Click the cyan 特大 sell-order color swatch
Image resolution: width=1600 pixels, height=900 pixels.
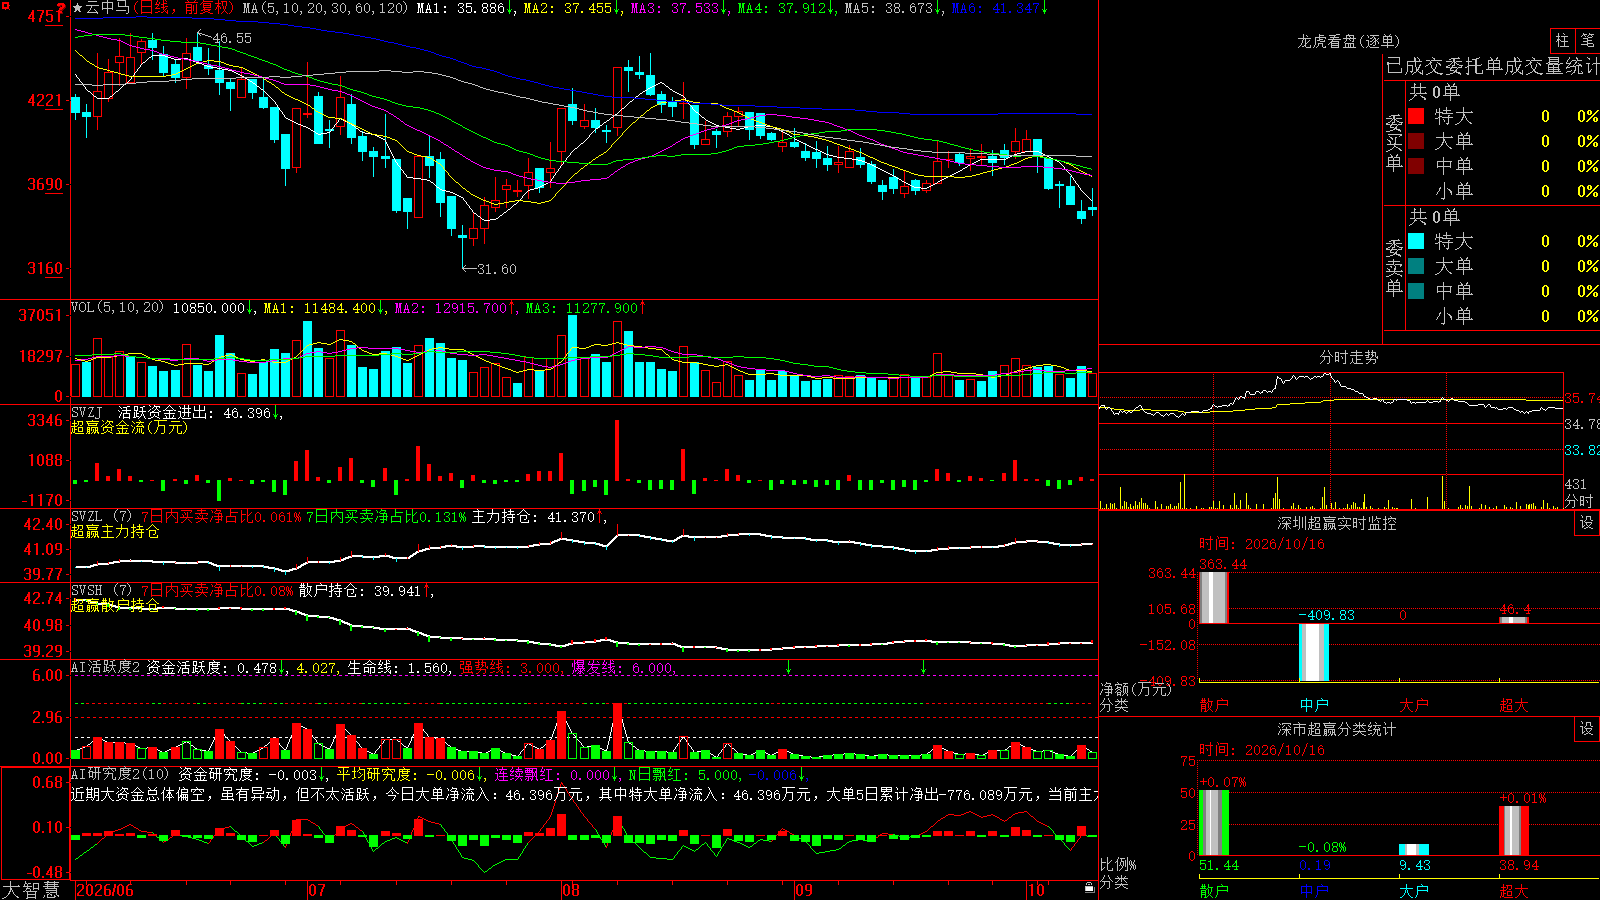pos(1416,241)
